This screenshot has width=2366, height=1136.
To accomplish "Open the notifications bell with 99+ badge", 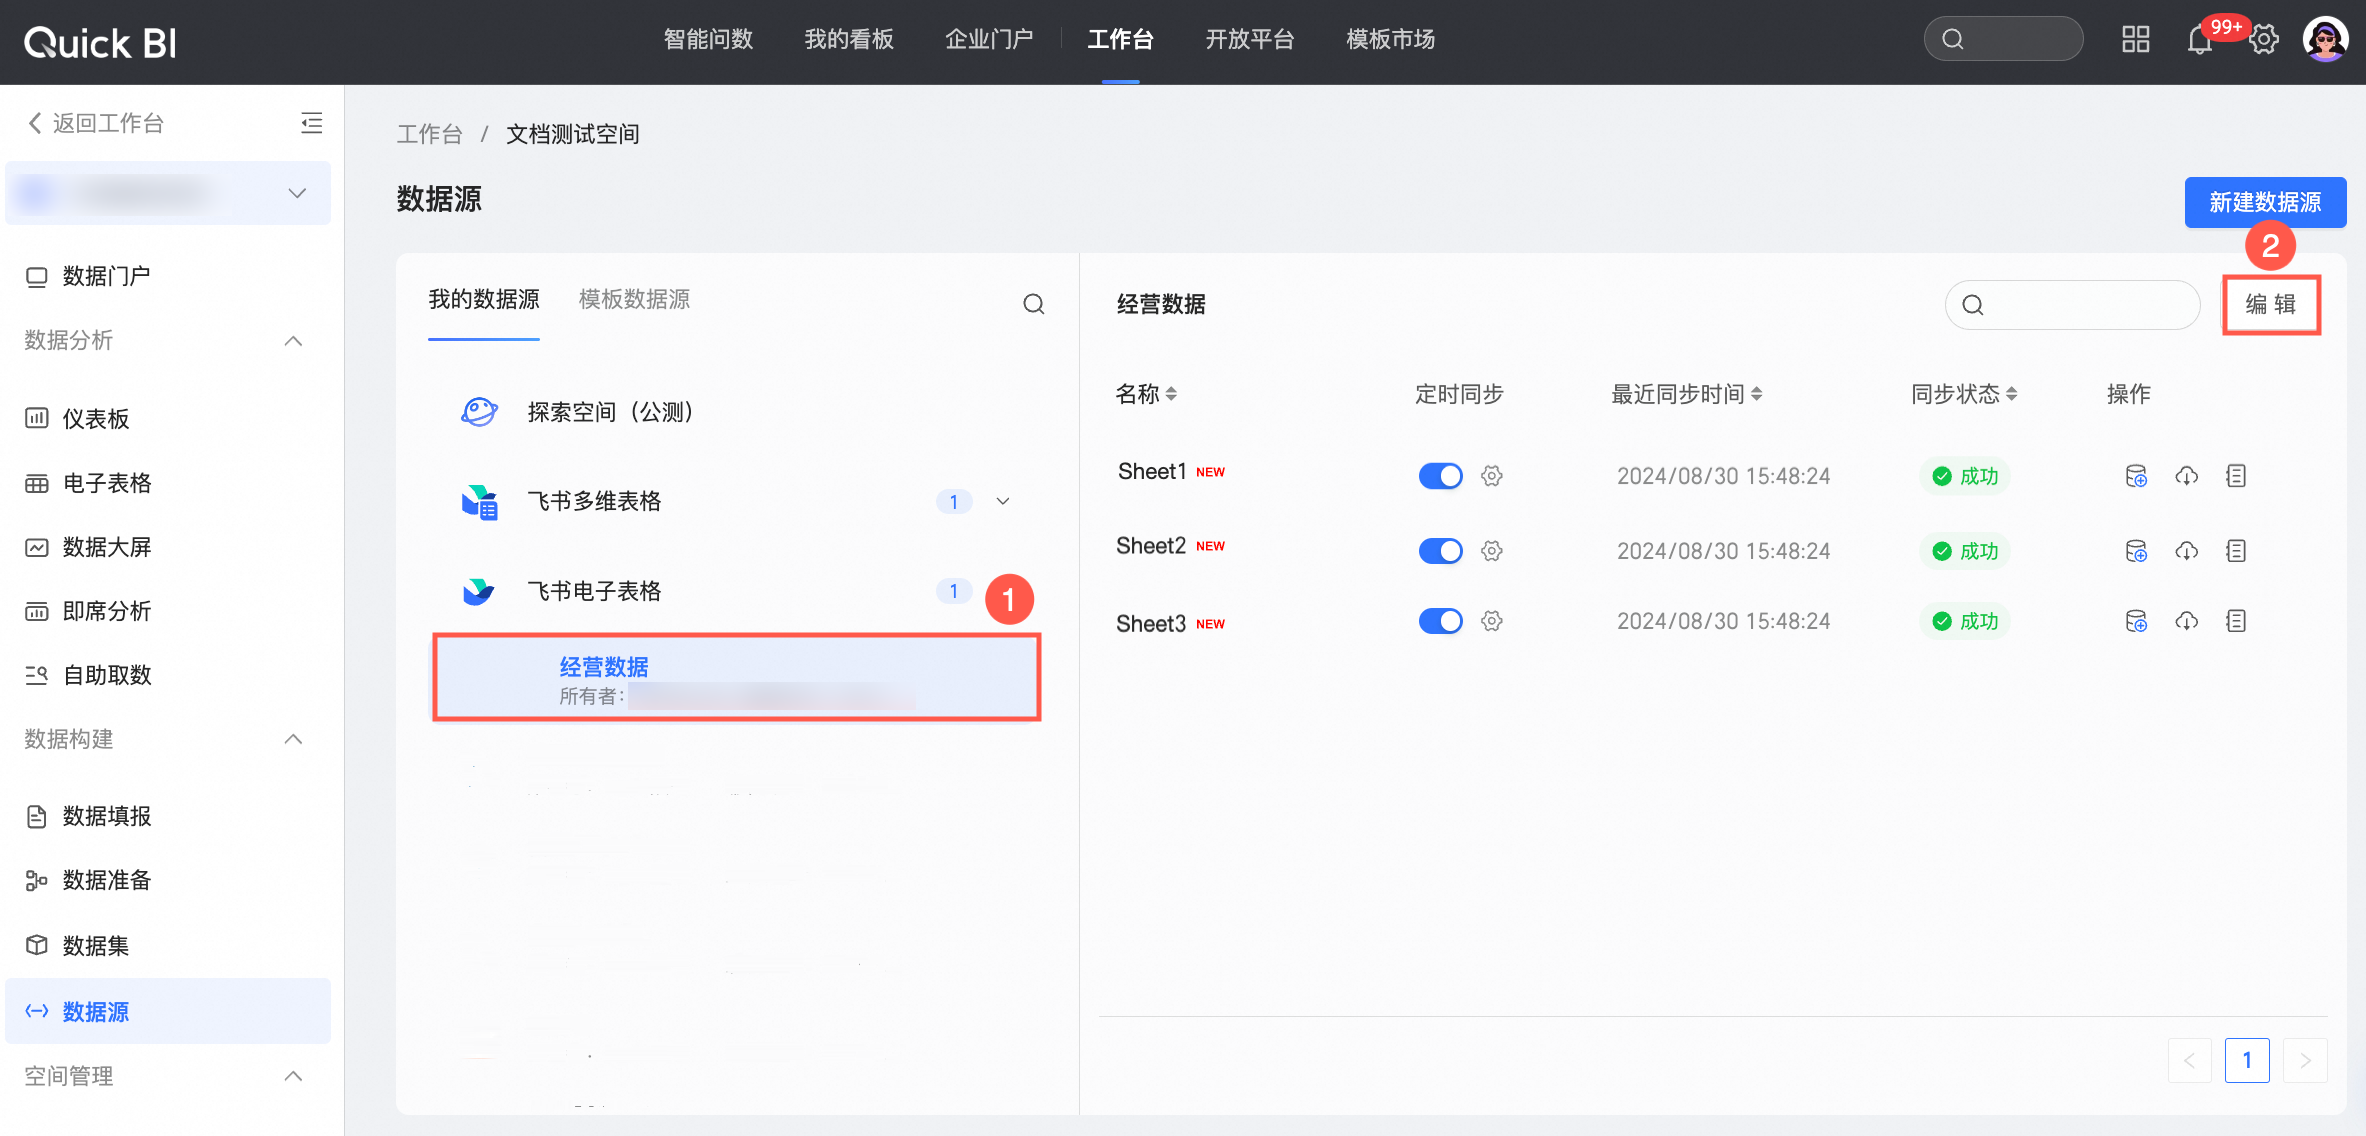I will [x=2200, y=40].
